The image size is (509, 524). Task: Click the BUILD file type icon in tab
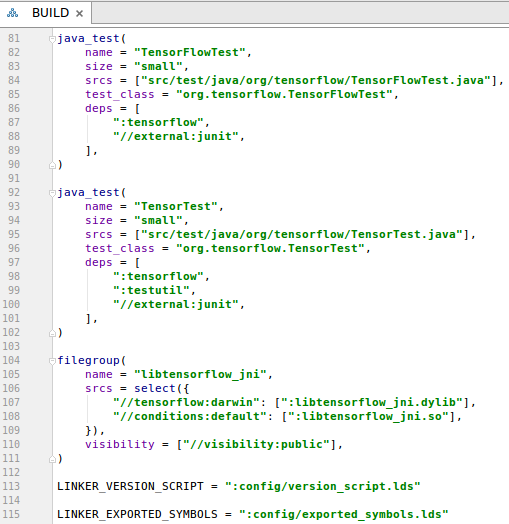coord(12,13)
